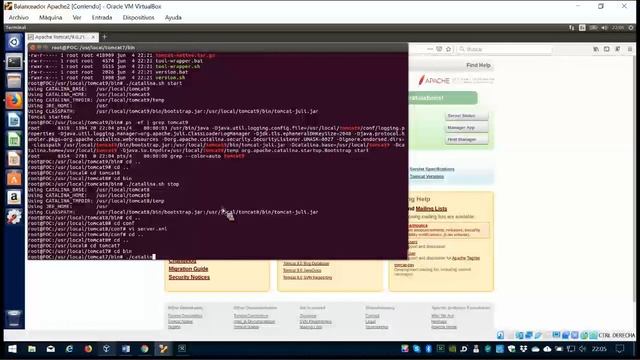Close the terminal window with red button
The height and width of the screenshot is (360, 640).
point(33,48)
